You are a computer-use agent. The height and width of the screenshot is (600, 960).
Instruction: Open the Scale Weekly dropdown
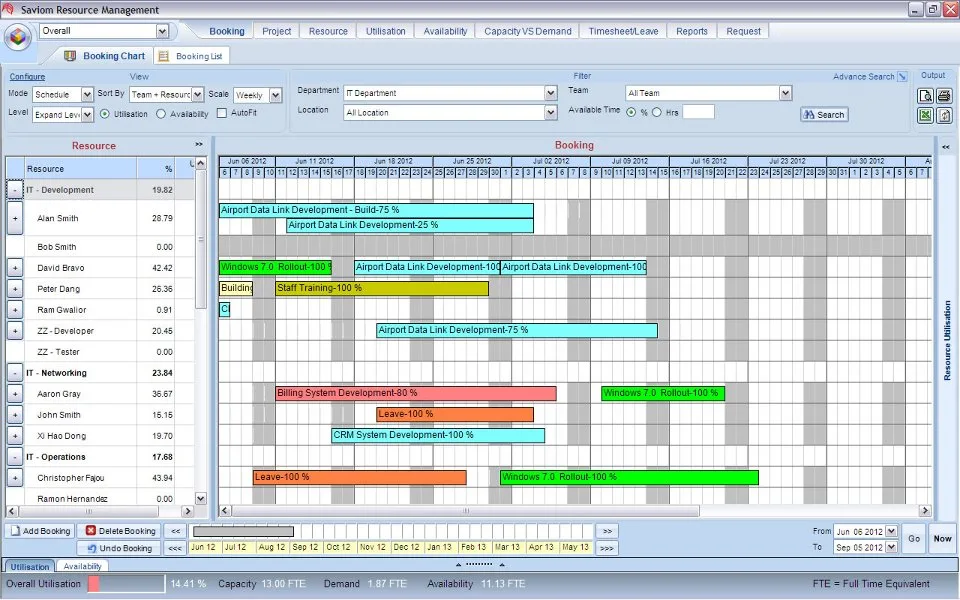tap(276, 95)
